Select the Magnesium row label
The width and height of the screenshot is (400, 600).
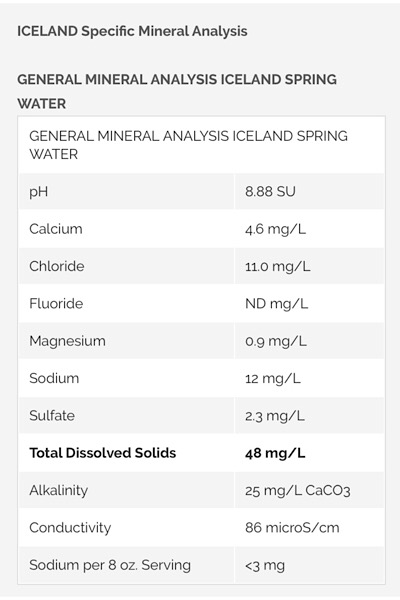tap(67, 341)
